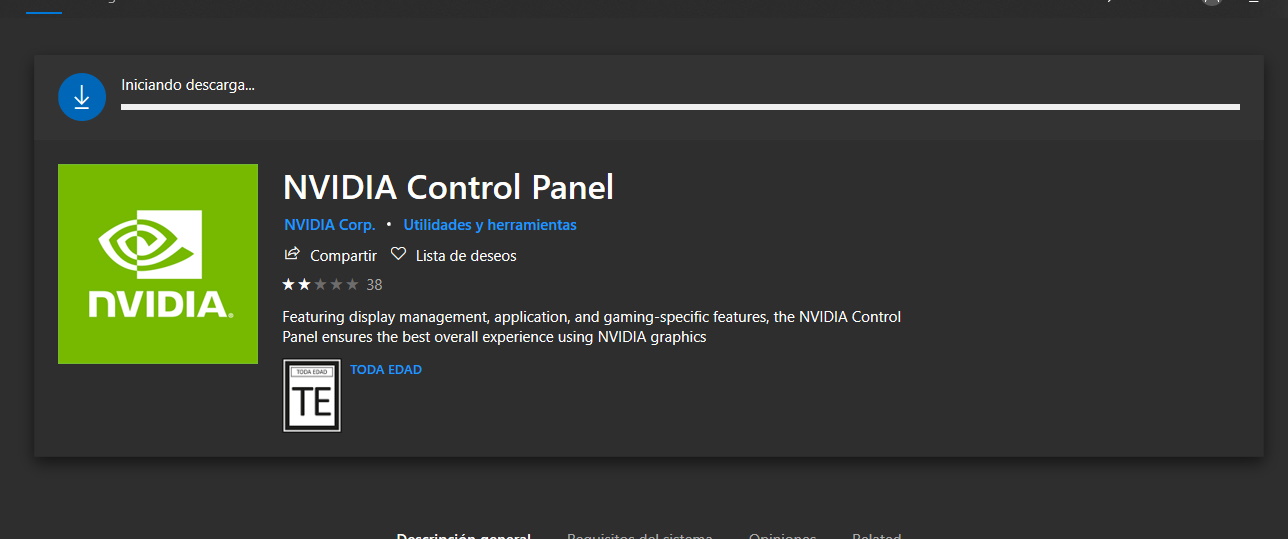
Task: Click the share arrow icon
Action: [x=292, y=254]
